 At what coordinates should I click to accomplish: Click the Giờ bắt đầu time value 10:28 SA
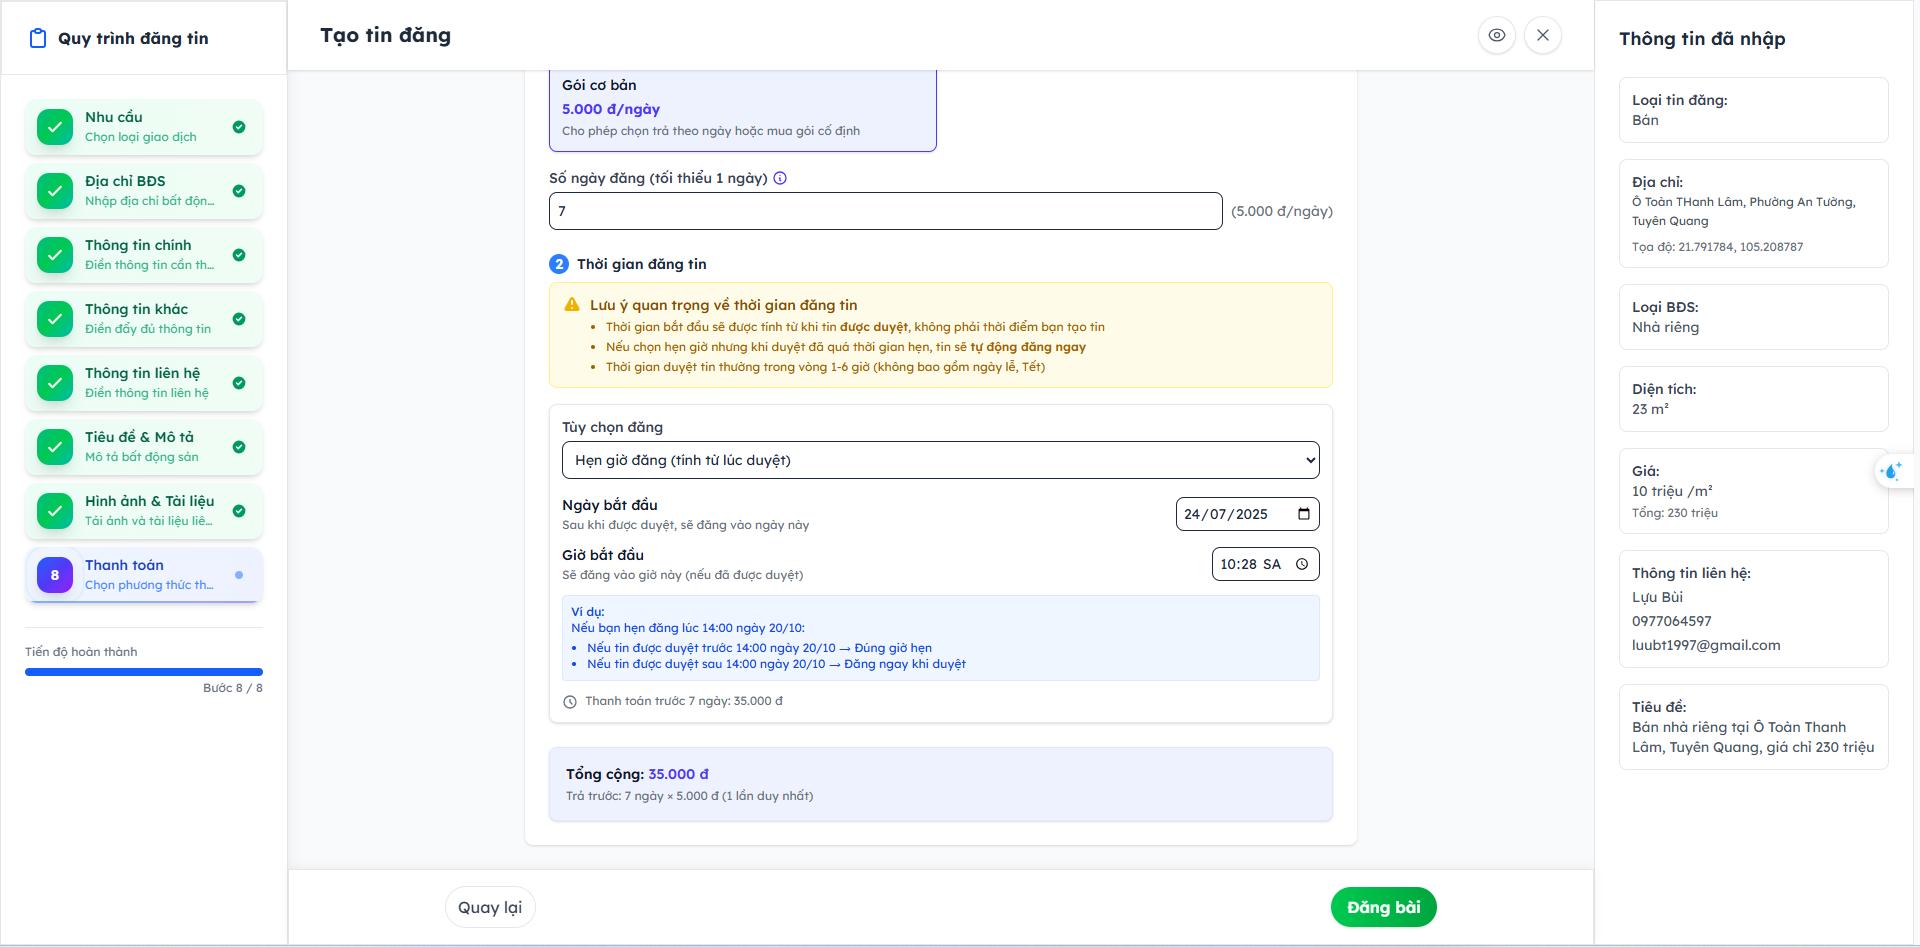click(x=1250, y=564)
